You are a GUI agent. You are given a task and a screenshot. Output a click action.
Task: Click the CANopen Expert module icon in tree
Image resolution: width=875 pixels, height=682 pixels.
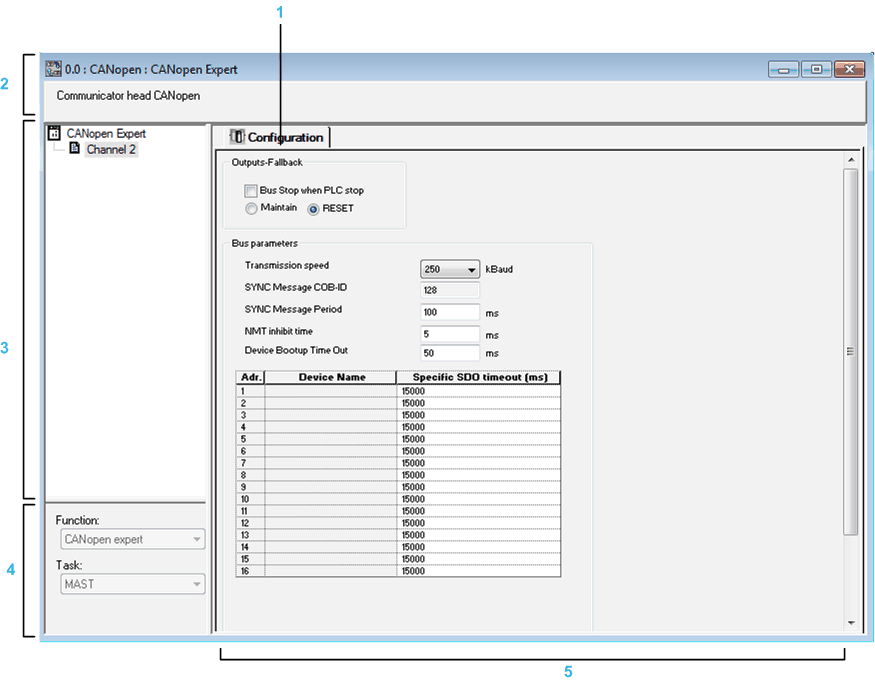[x=54, y=133]
